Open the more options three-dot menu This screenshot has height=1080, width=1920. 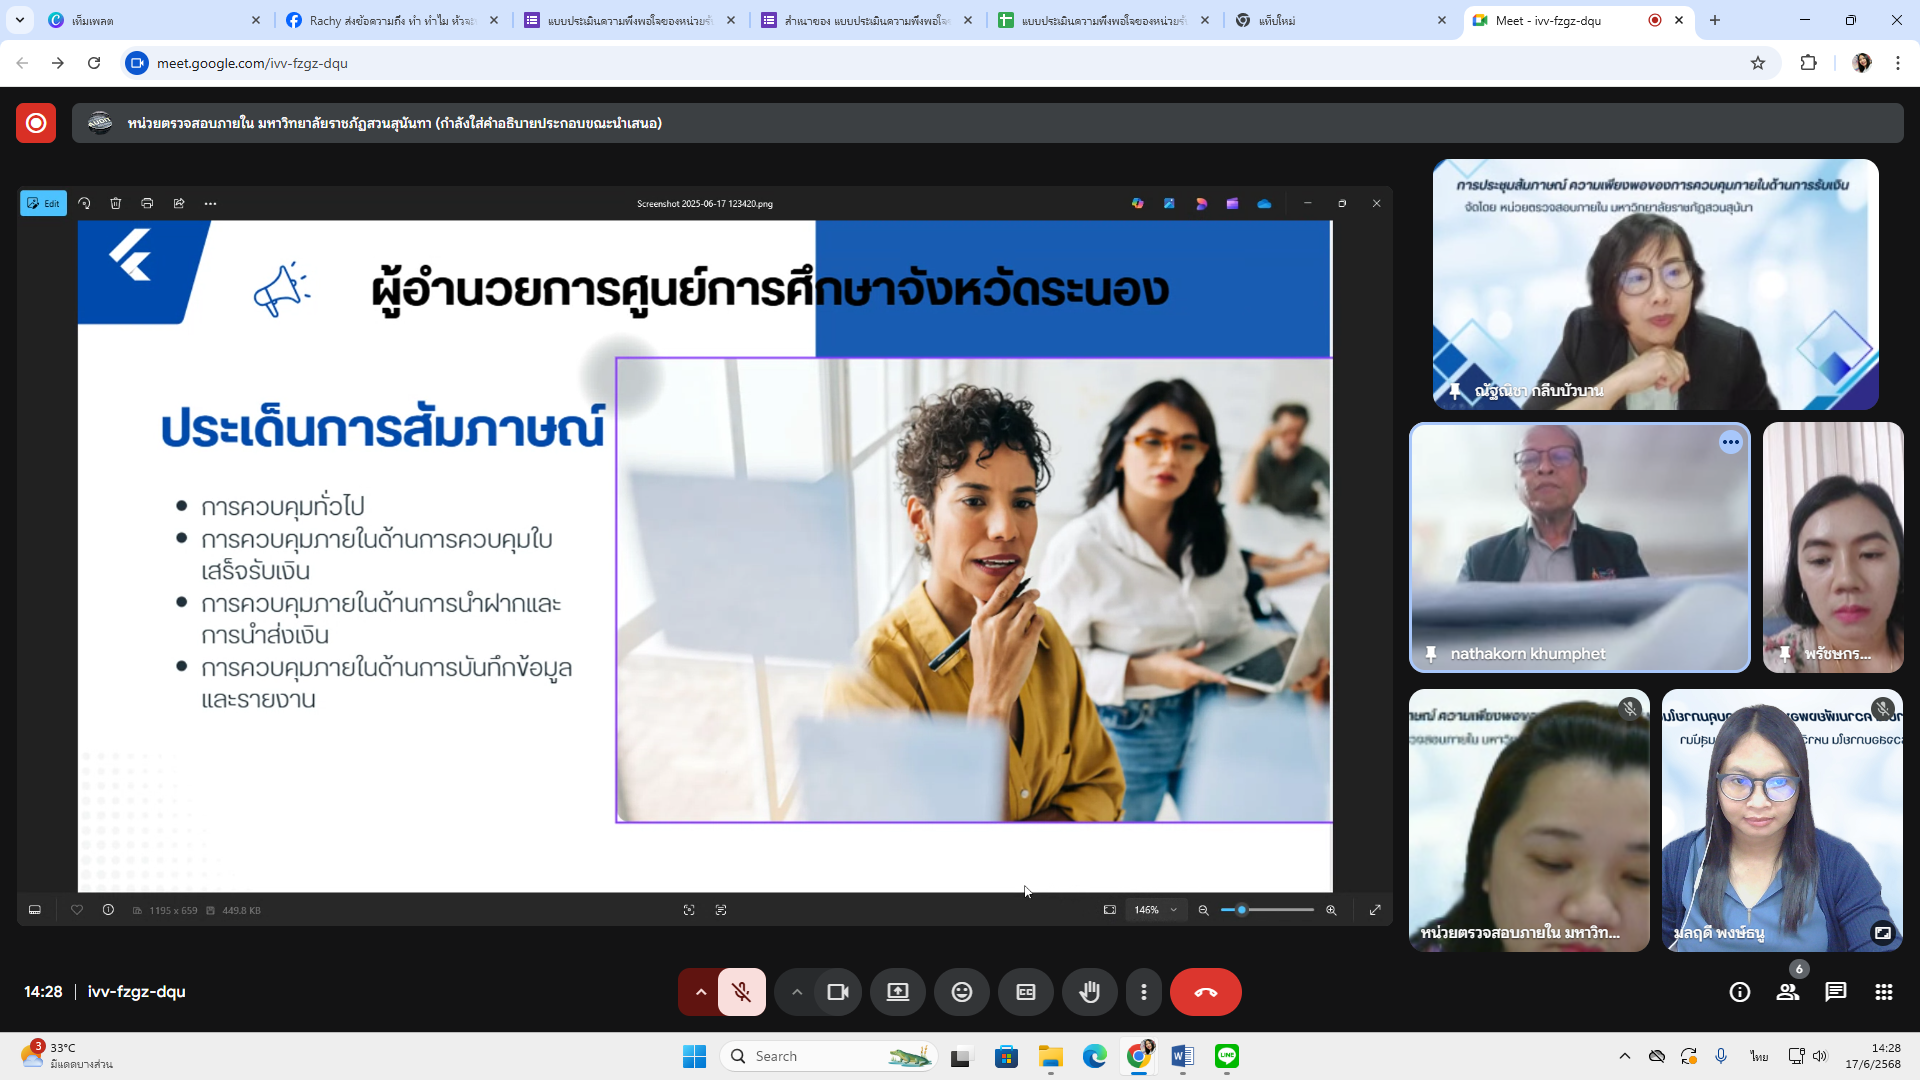(1143, 992)
